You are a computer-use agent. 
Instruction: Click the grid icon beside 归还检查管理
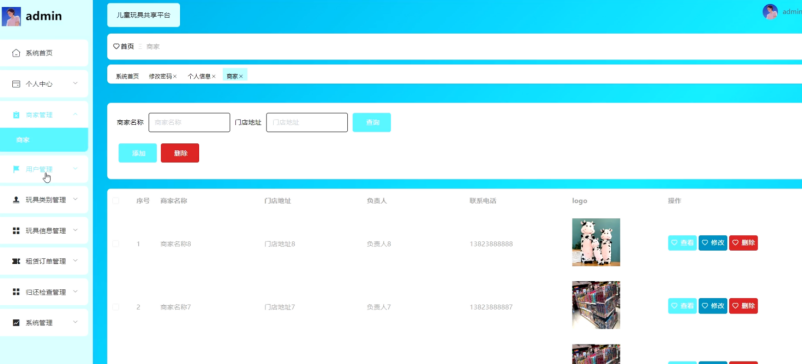16,292
